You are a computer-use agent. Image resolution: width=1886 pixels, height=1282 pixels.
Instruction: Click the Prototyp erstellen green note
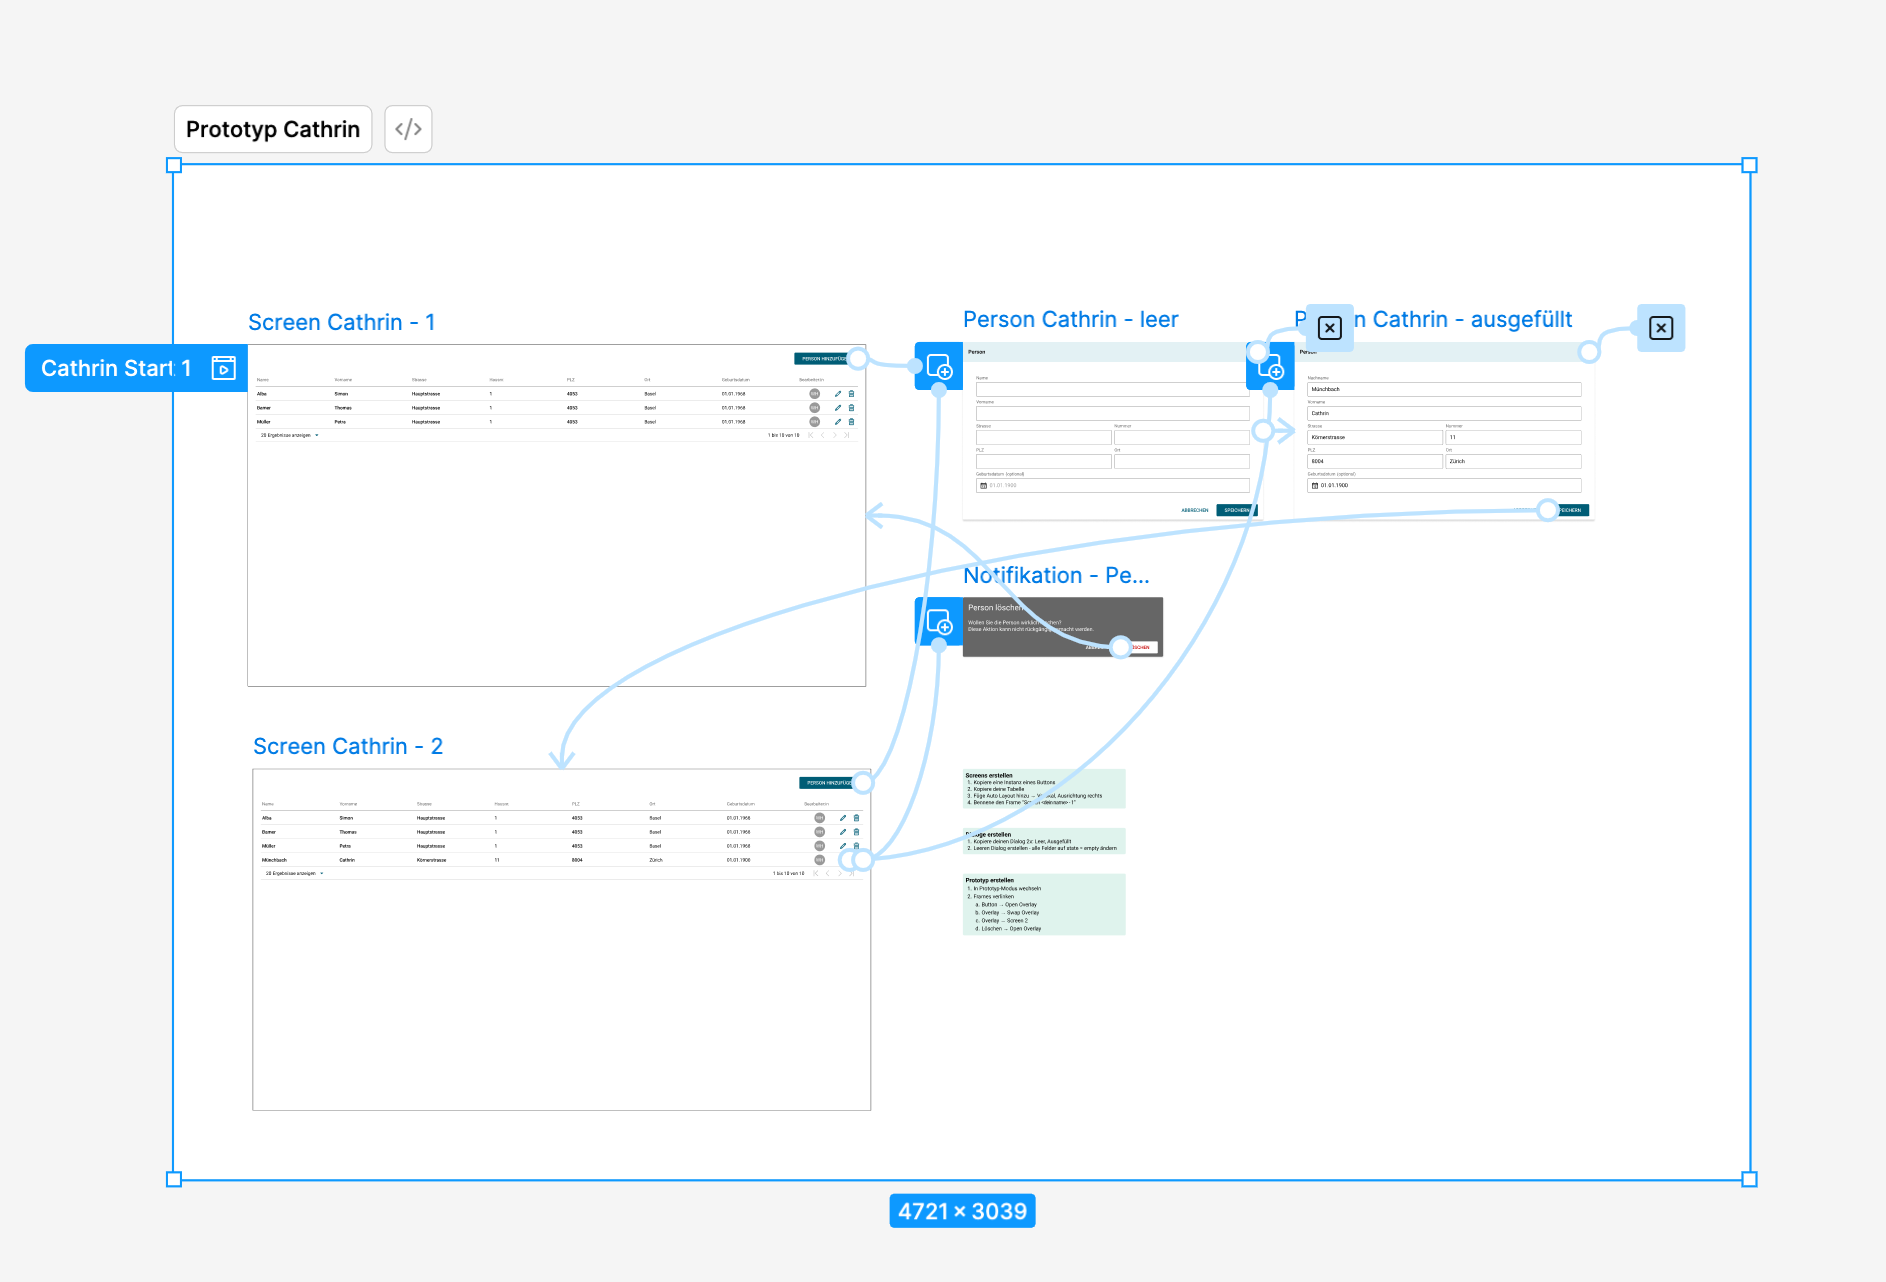(1043, 904)
